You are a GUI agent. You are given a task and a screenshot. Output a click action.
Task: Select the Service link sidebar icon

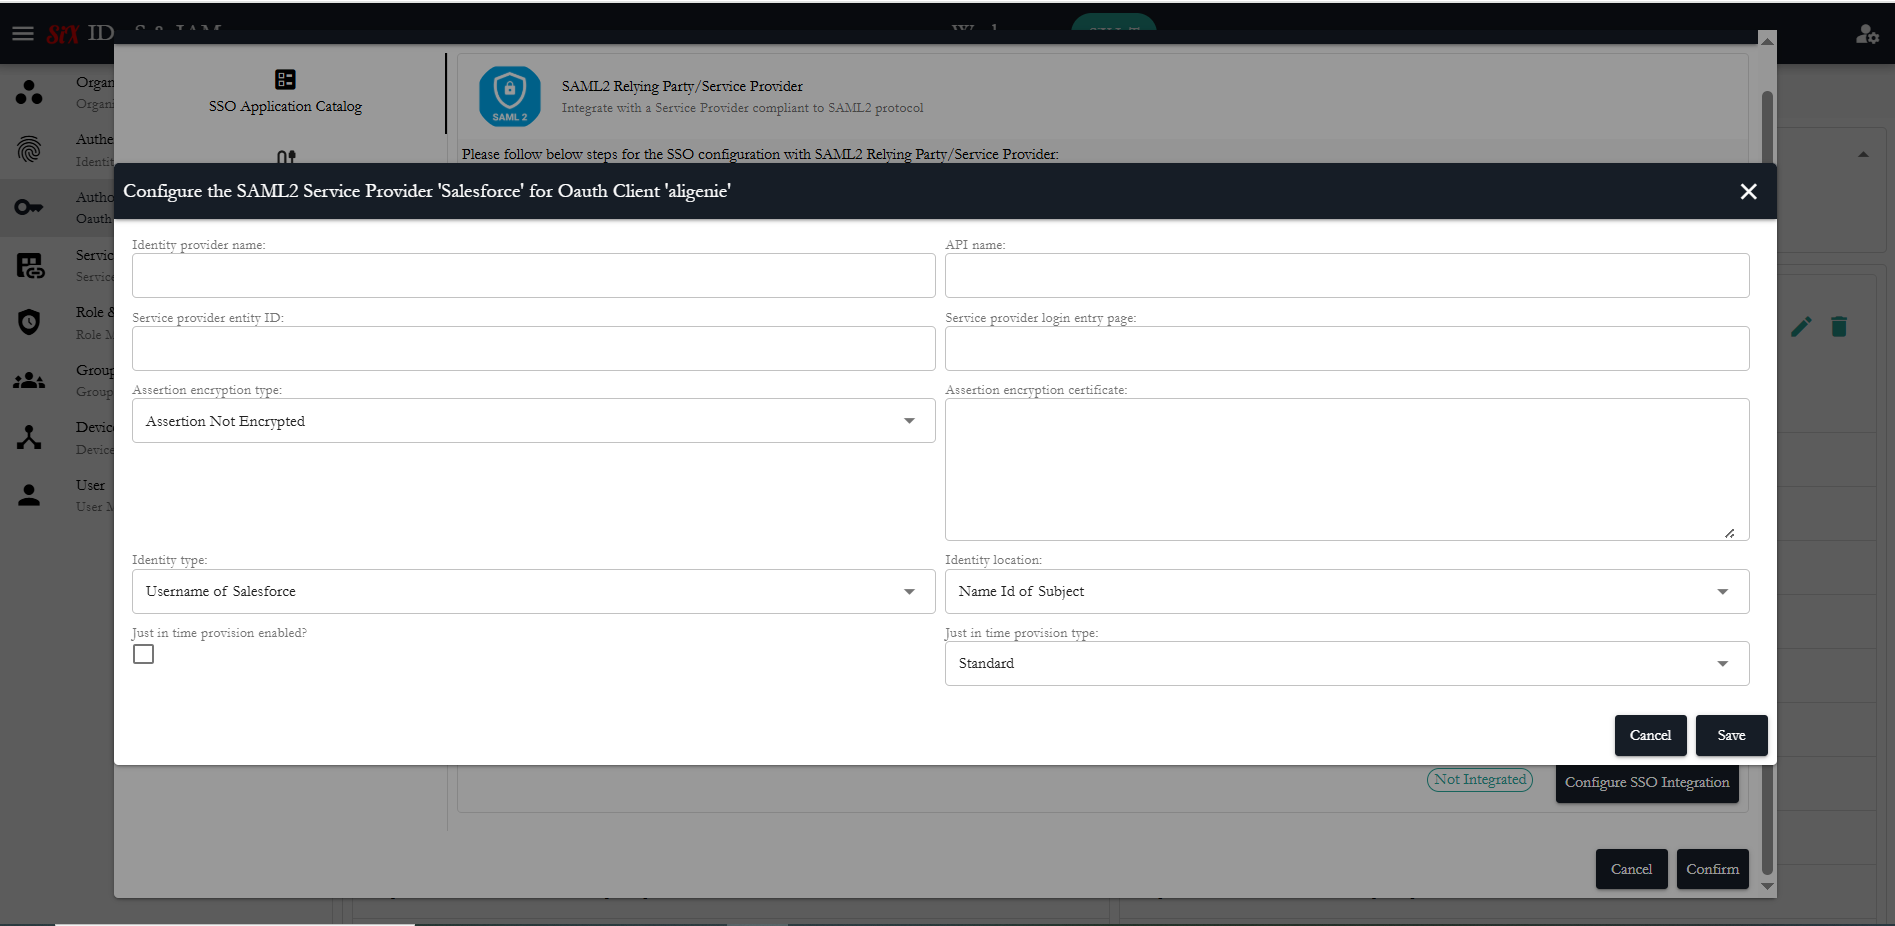pyautogui.click(x=30, y=265)
